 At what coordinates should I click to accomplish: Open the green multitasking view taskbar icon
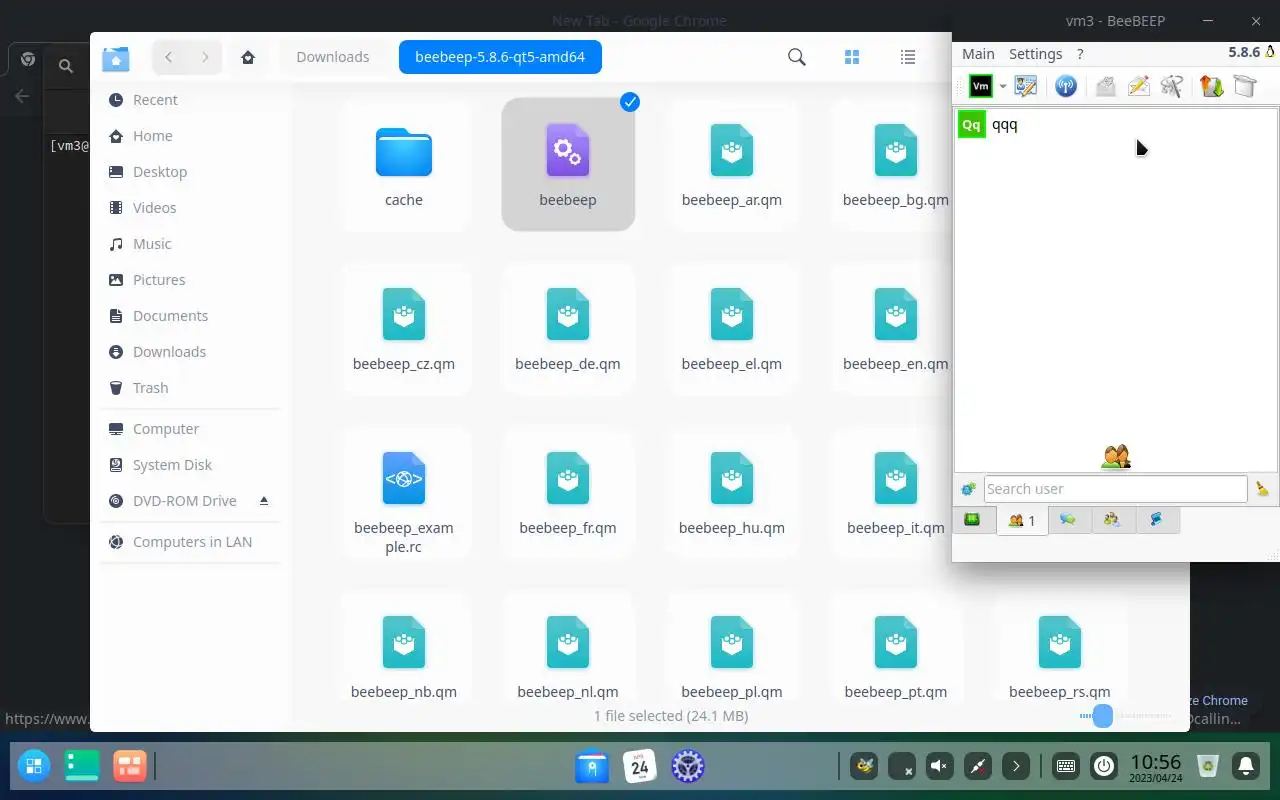[x=82, y=766]
